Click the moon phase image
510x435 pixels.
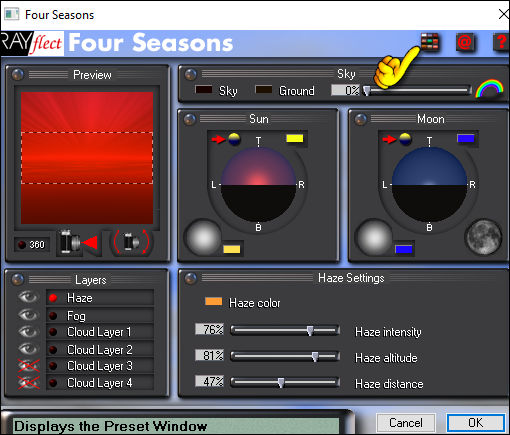click(483, 237)
